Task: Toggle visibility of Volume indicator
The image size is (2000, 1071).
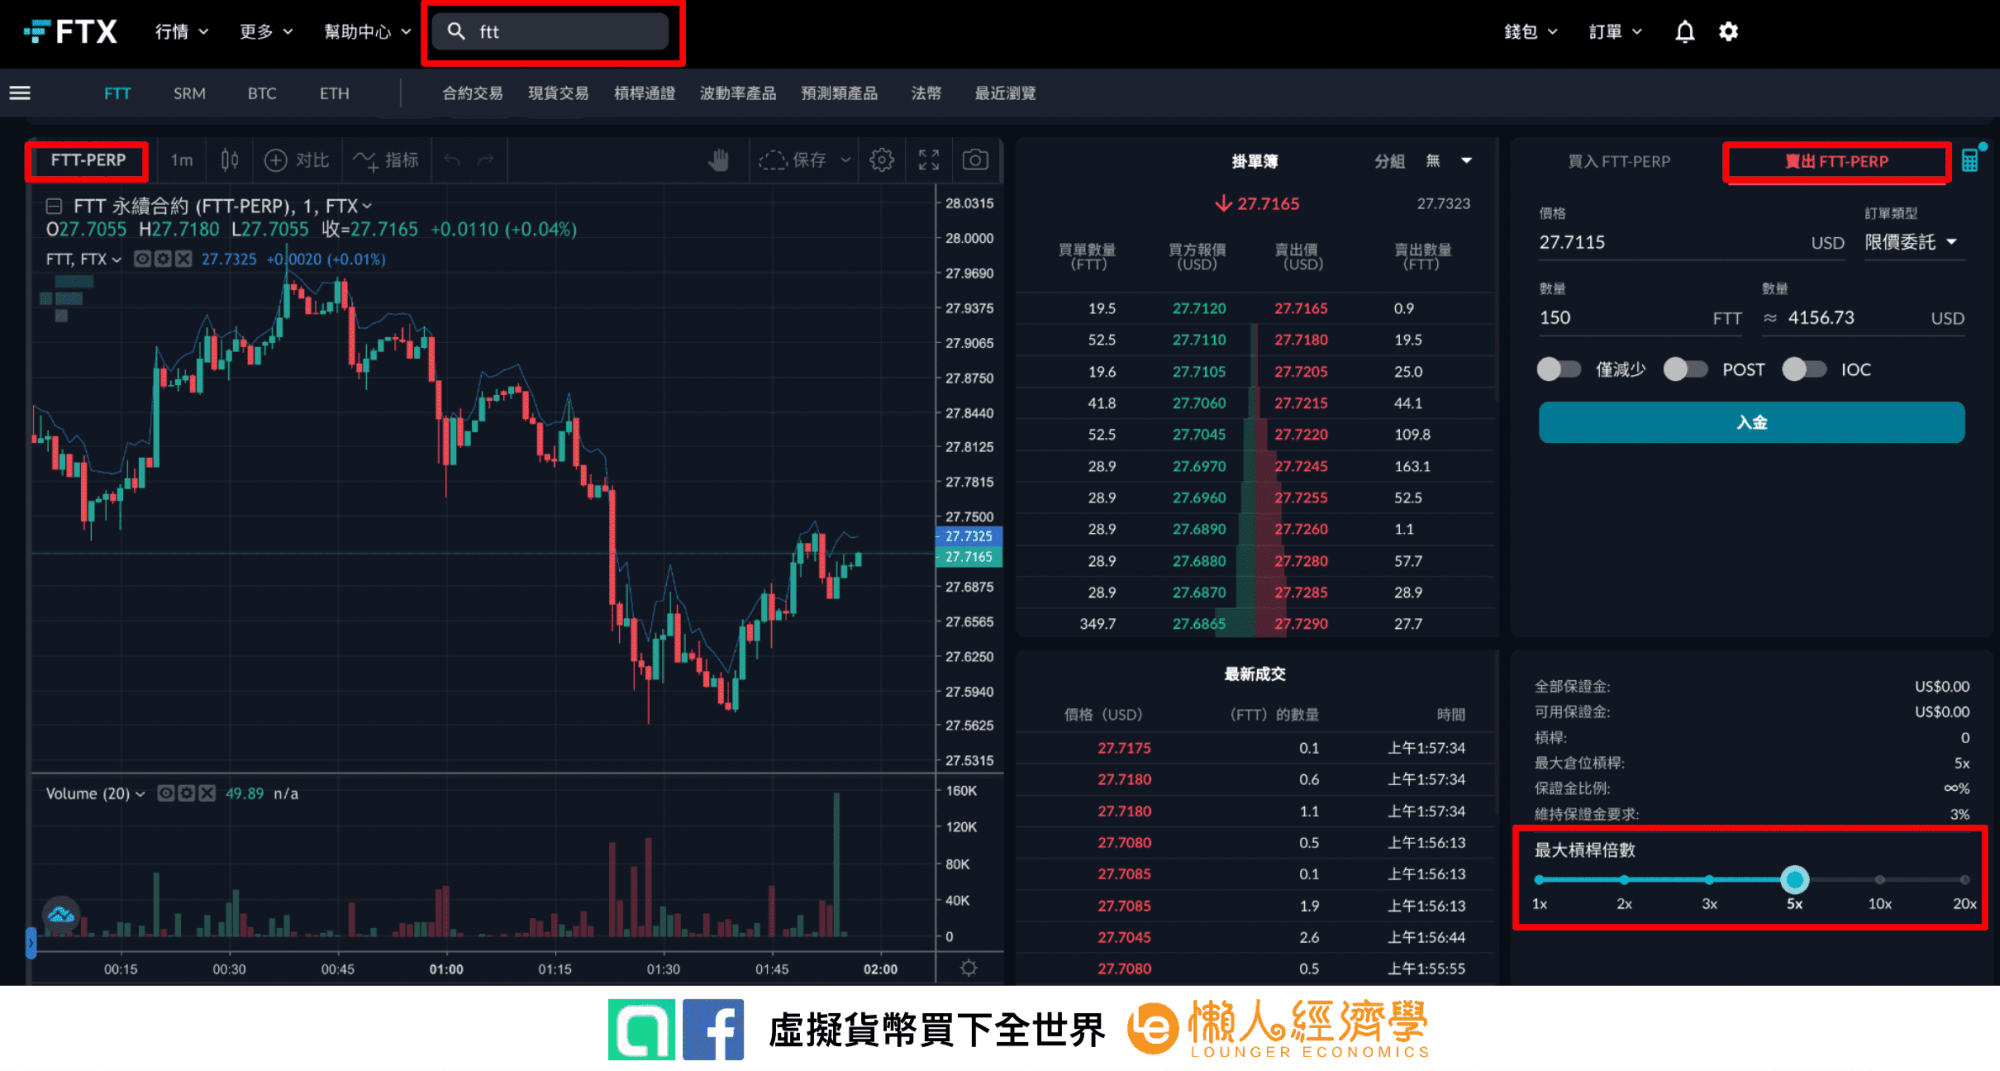Action: point(166,793)
